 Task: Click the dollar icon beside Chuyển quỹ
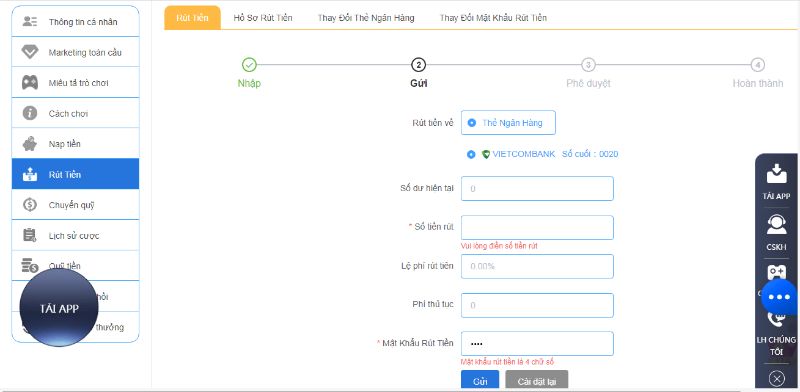point(30,205)
